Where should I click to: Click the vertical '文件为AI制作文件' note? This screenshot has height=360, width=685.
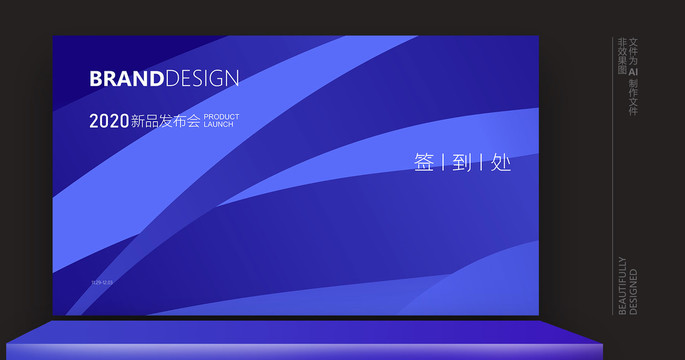pos(633,76)
